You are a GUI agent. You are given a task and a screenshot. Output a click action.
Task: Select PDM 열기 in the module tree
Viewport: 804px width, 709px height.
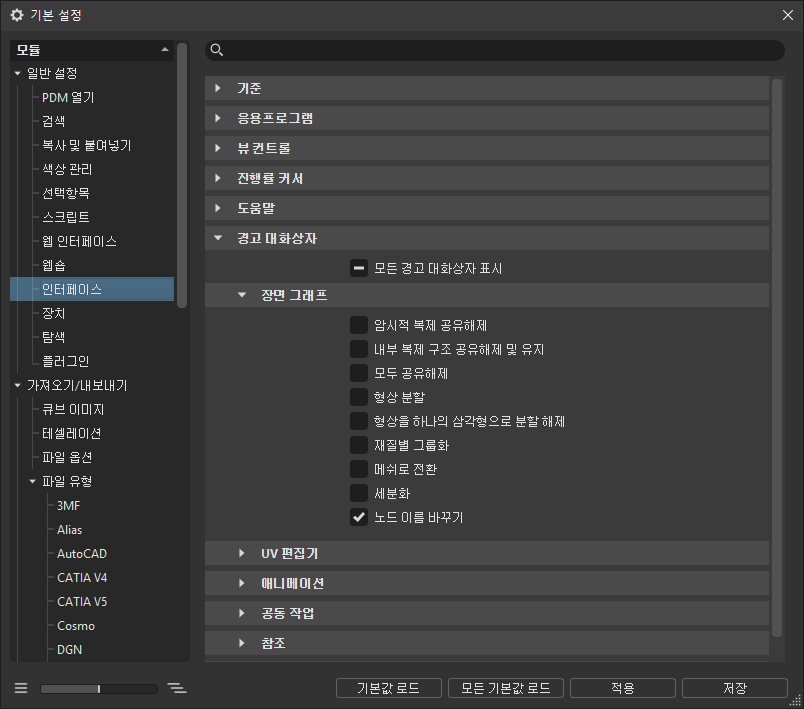tap(68, 97)
